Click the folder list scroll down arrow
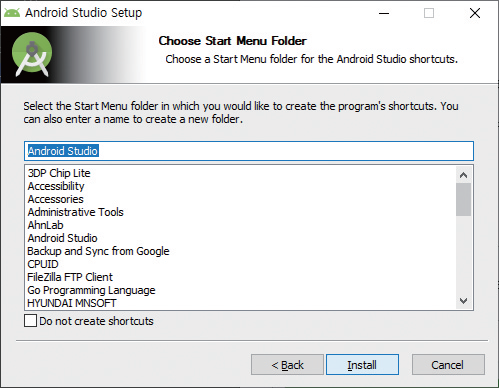This screenshot has height=388, width=499. point(463,301)
